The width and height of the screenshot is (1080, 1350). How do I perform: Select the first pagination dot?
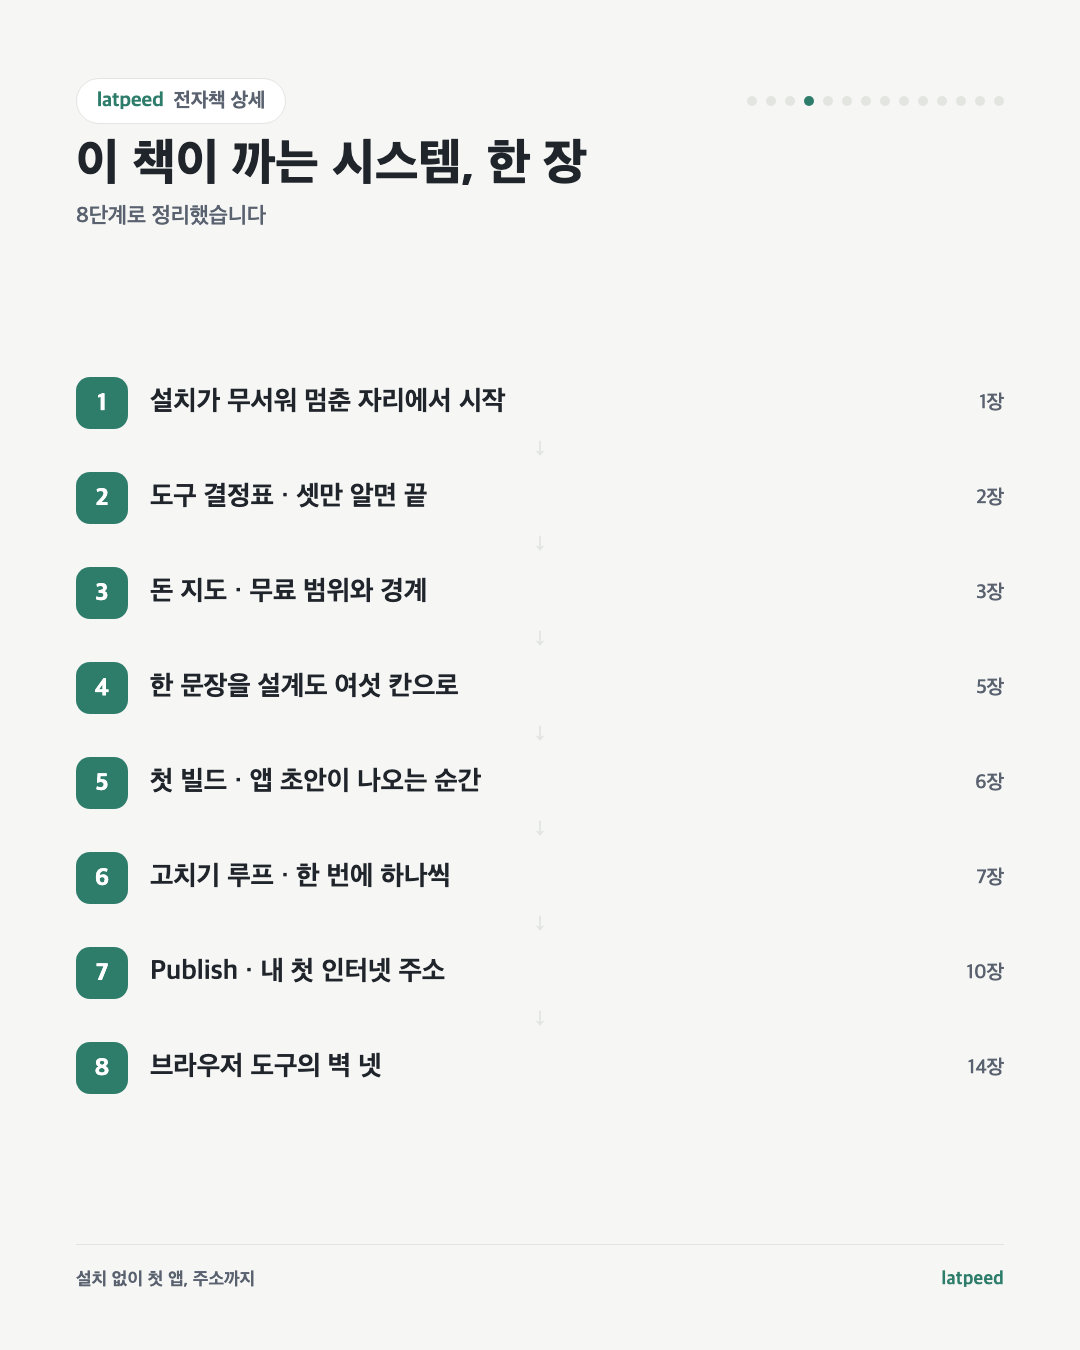pyautogui.click(x=752, y=101)
